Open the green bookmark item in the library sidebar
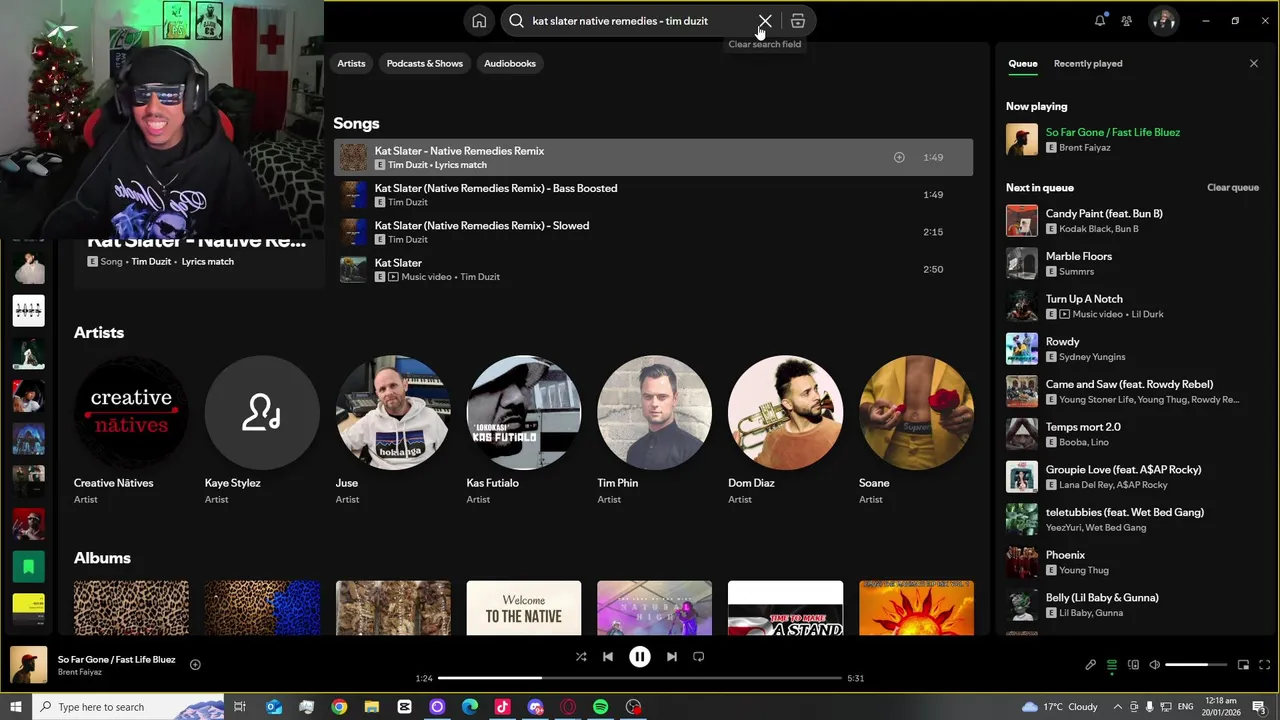Viewport: 1280px width, 720px height. (x=29, y=567)
